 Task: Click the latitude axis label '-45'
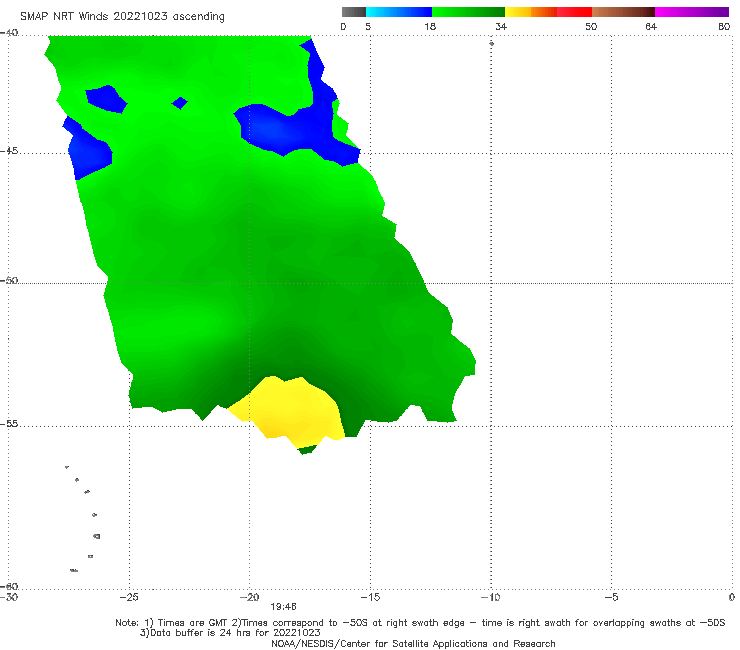pos(9,151)
